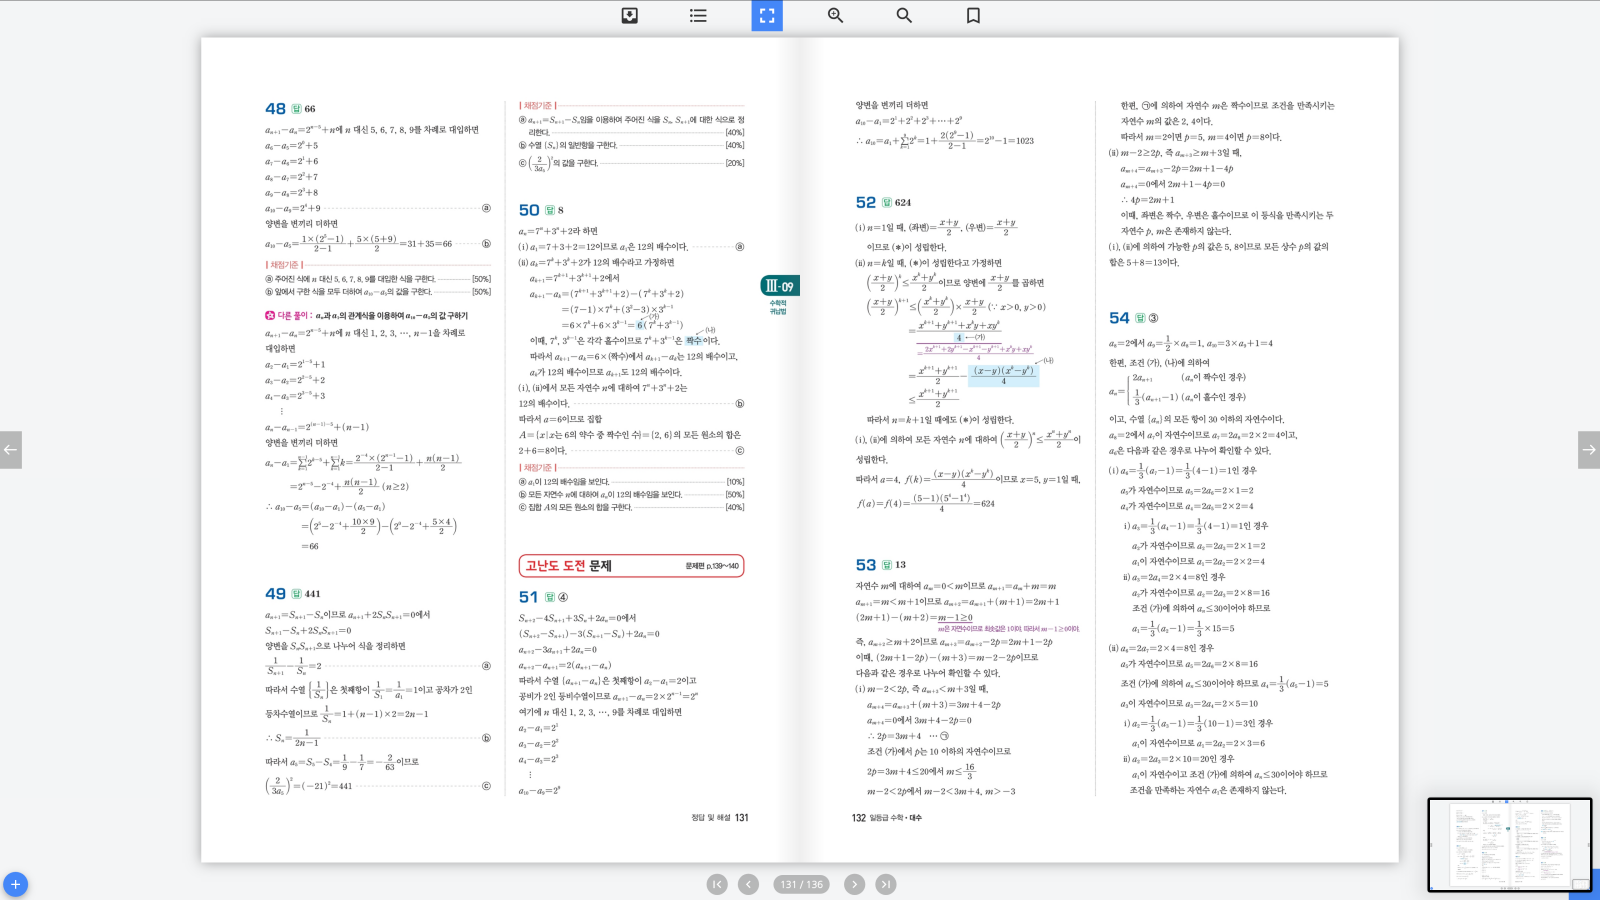
Task: Click the page preview thumbnail
Action: pos(1508,844)
